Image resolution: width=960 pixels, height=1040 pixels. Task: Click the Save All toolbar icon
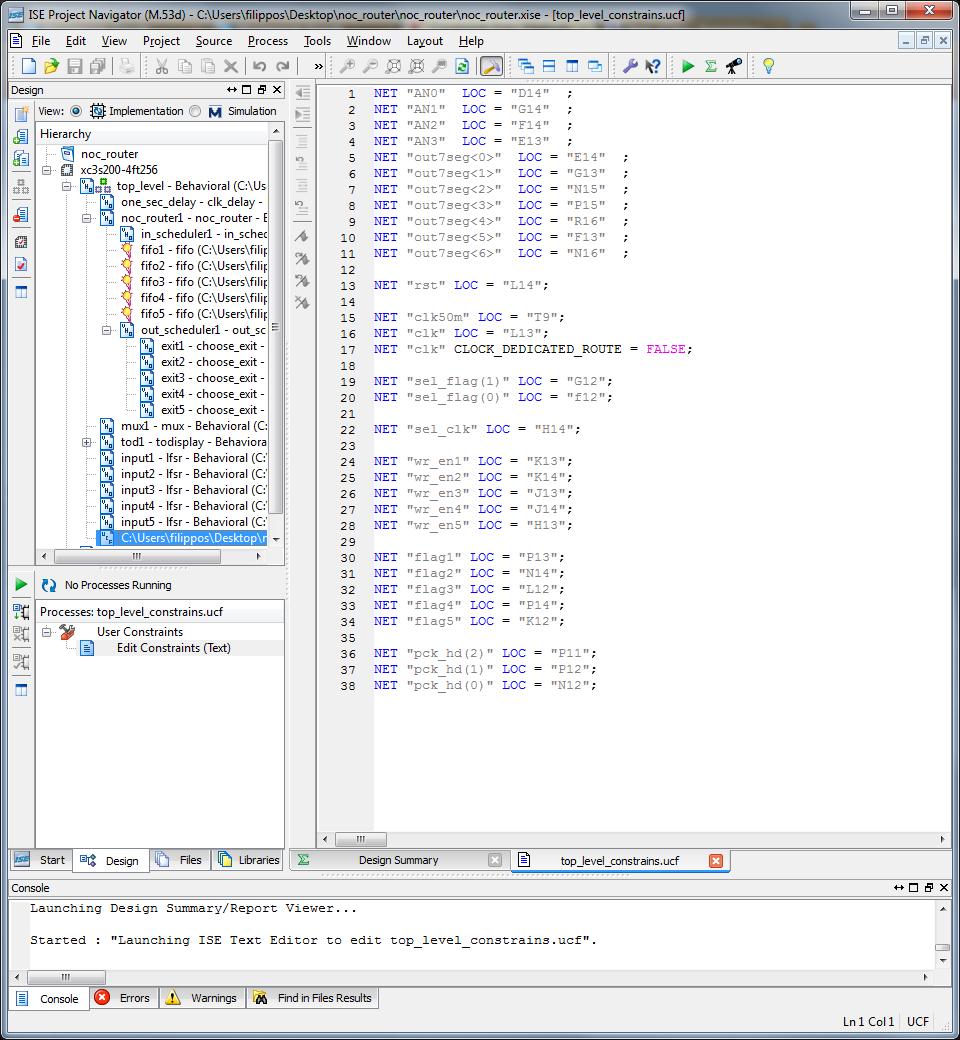[98, 66]
